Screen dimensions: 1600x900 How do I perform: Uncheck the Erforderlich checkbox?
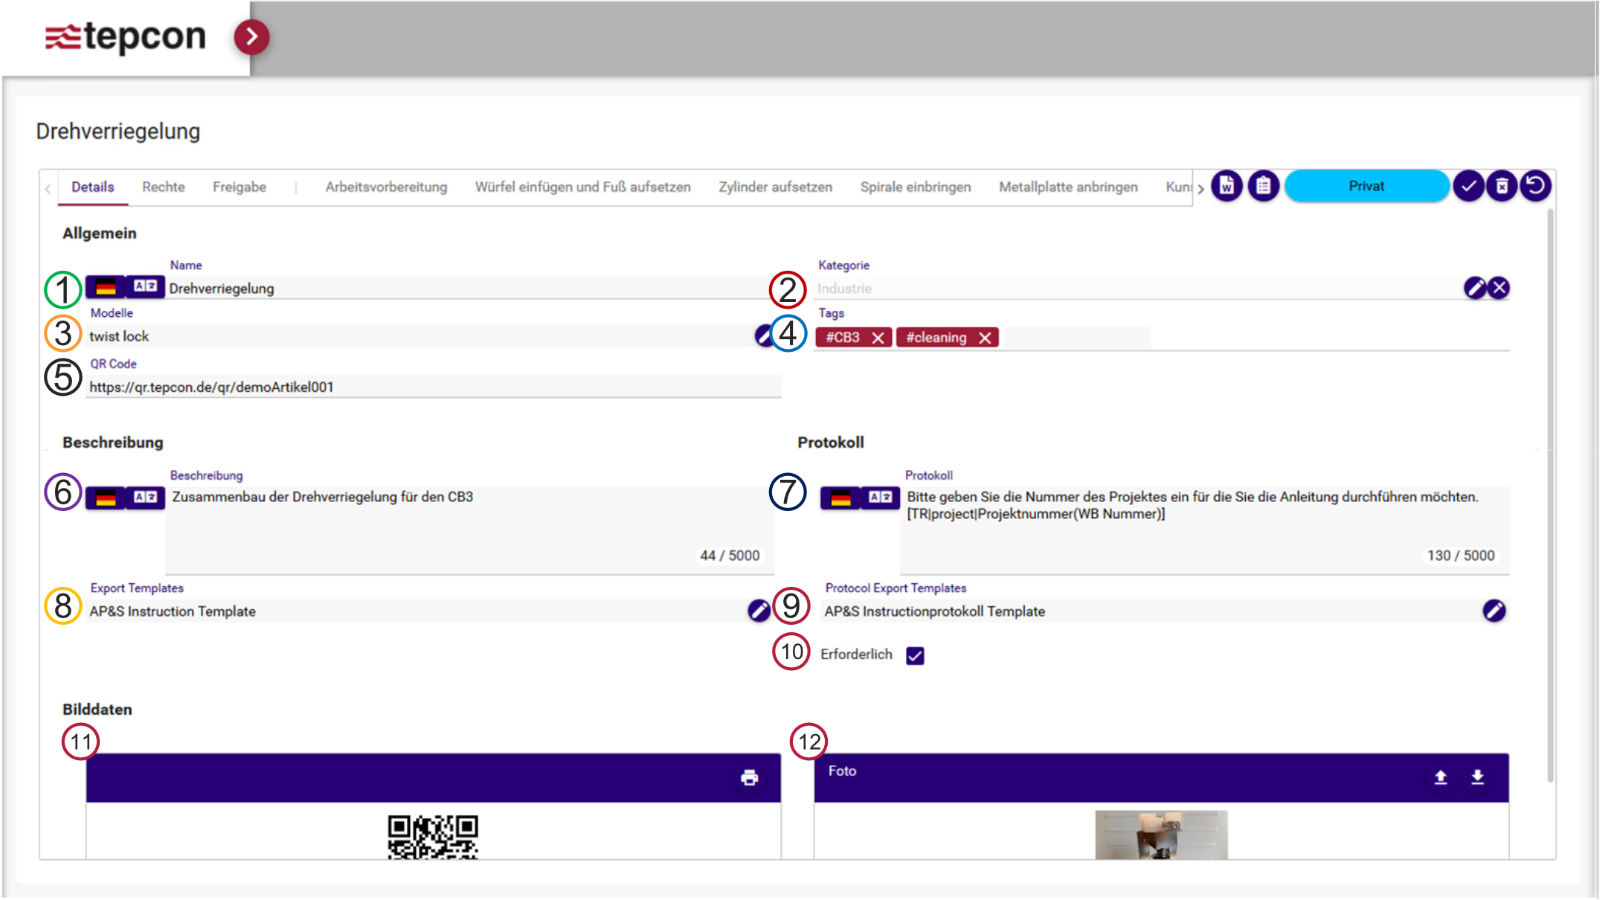click(915, 656)
